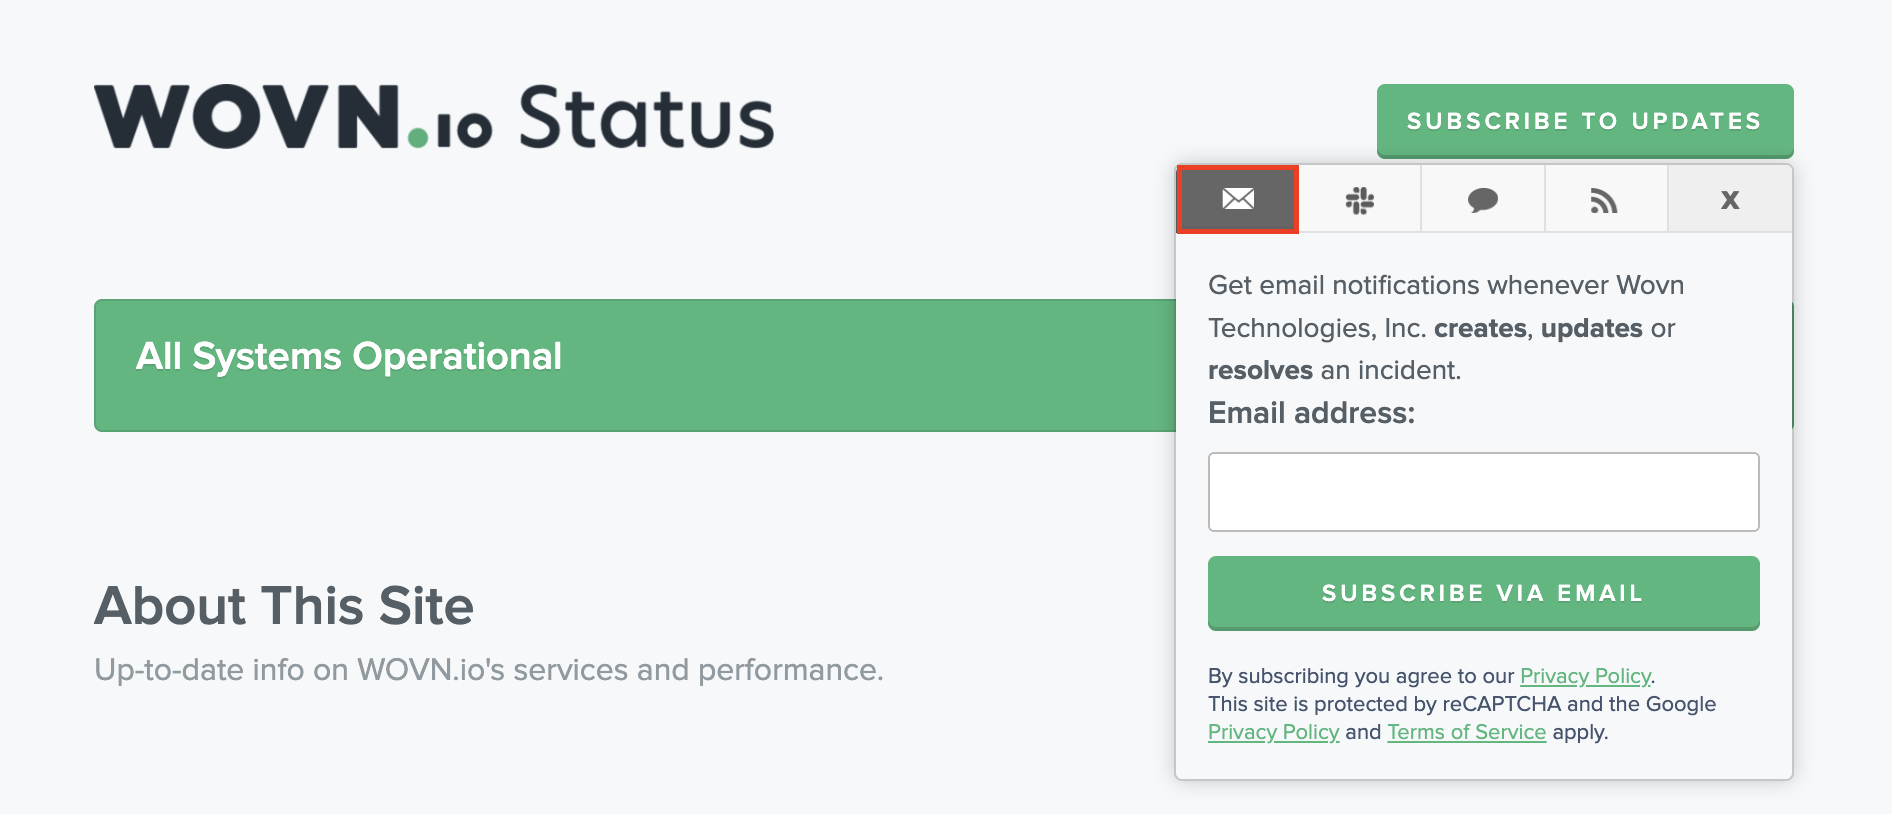Focus the Email address input field
This screenshot has height=814, width=1892.
1483,491
